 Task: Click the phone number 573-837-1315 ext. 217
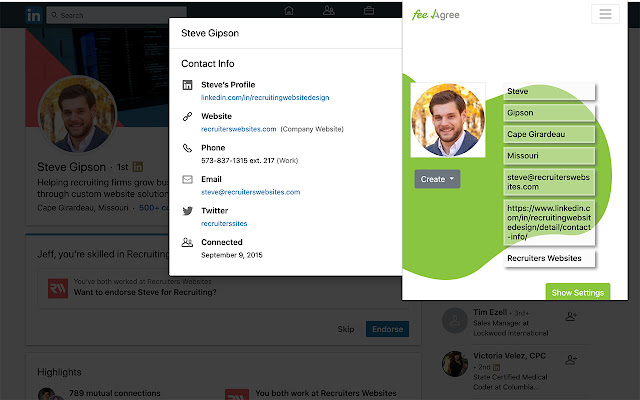point(238,160)
